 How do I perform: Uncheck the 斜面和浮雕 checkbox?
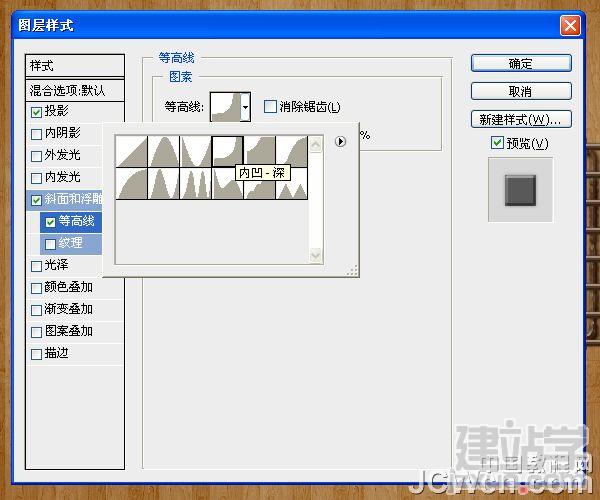point(36,200)
